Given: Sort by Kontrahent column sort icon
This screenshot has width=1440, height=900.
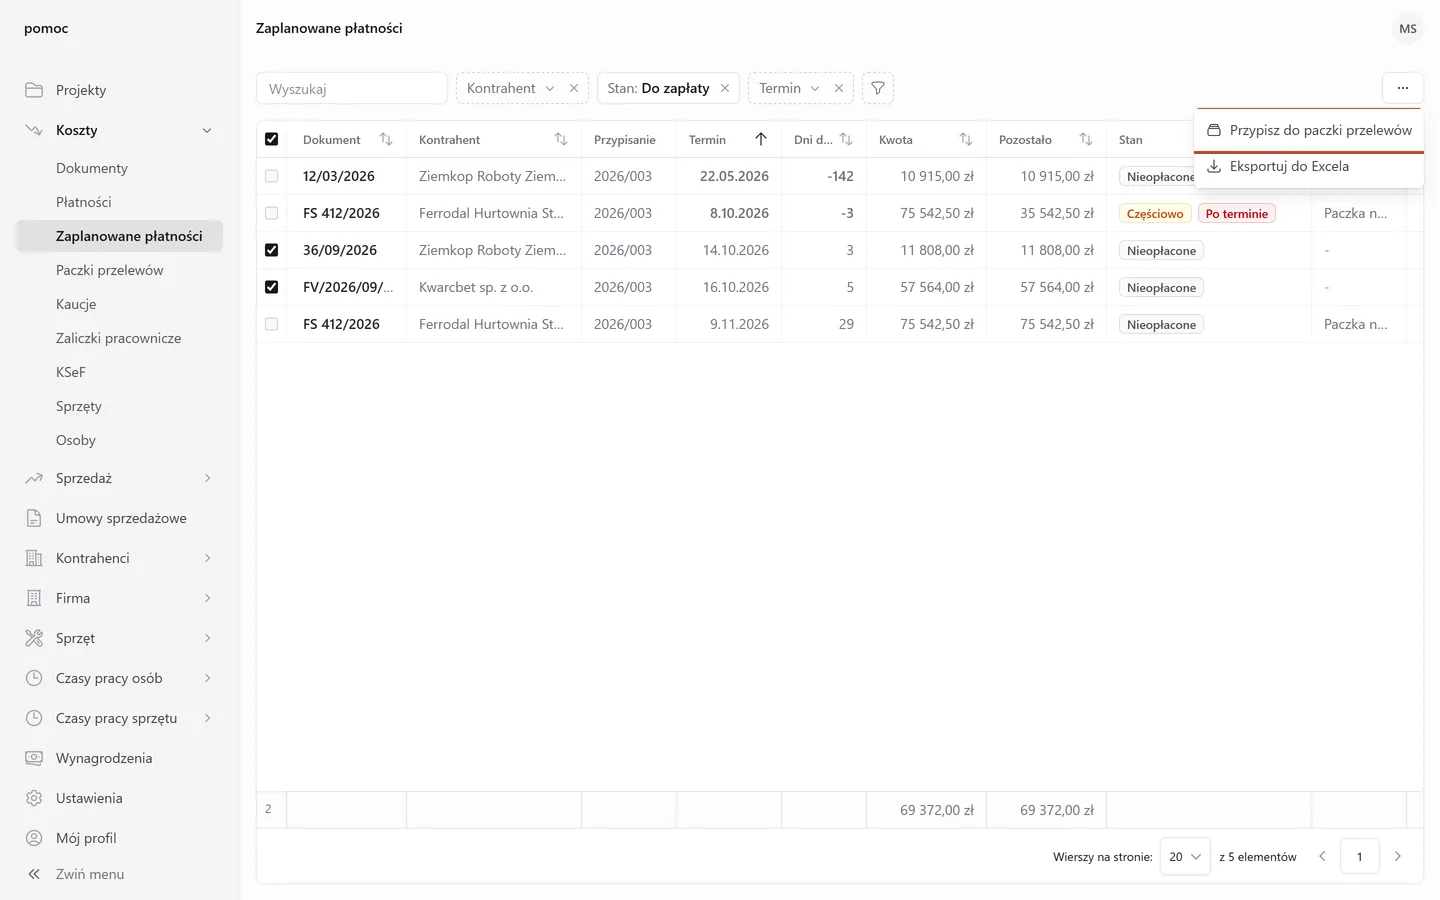Looking at the screenshot, I should click(561, 139).
